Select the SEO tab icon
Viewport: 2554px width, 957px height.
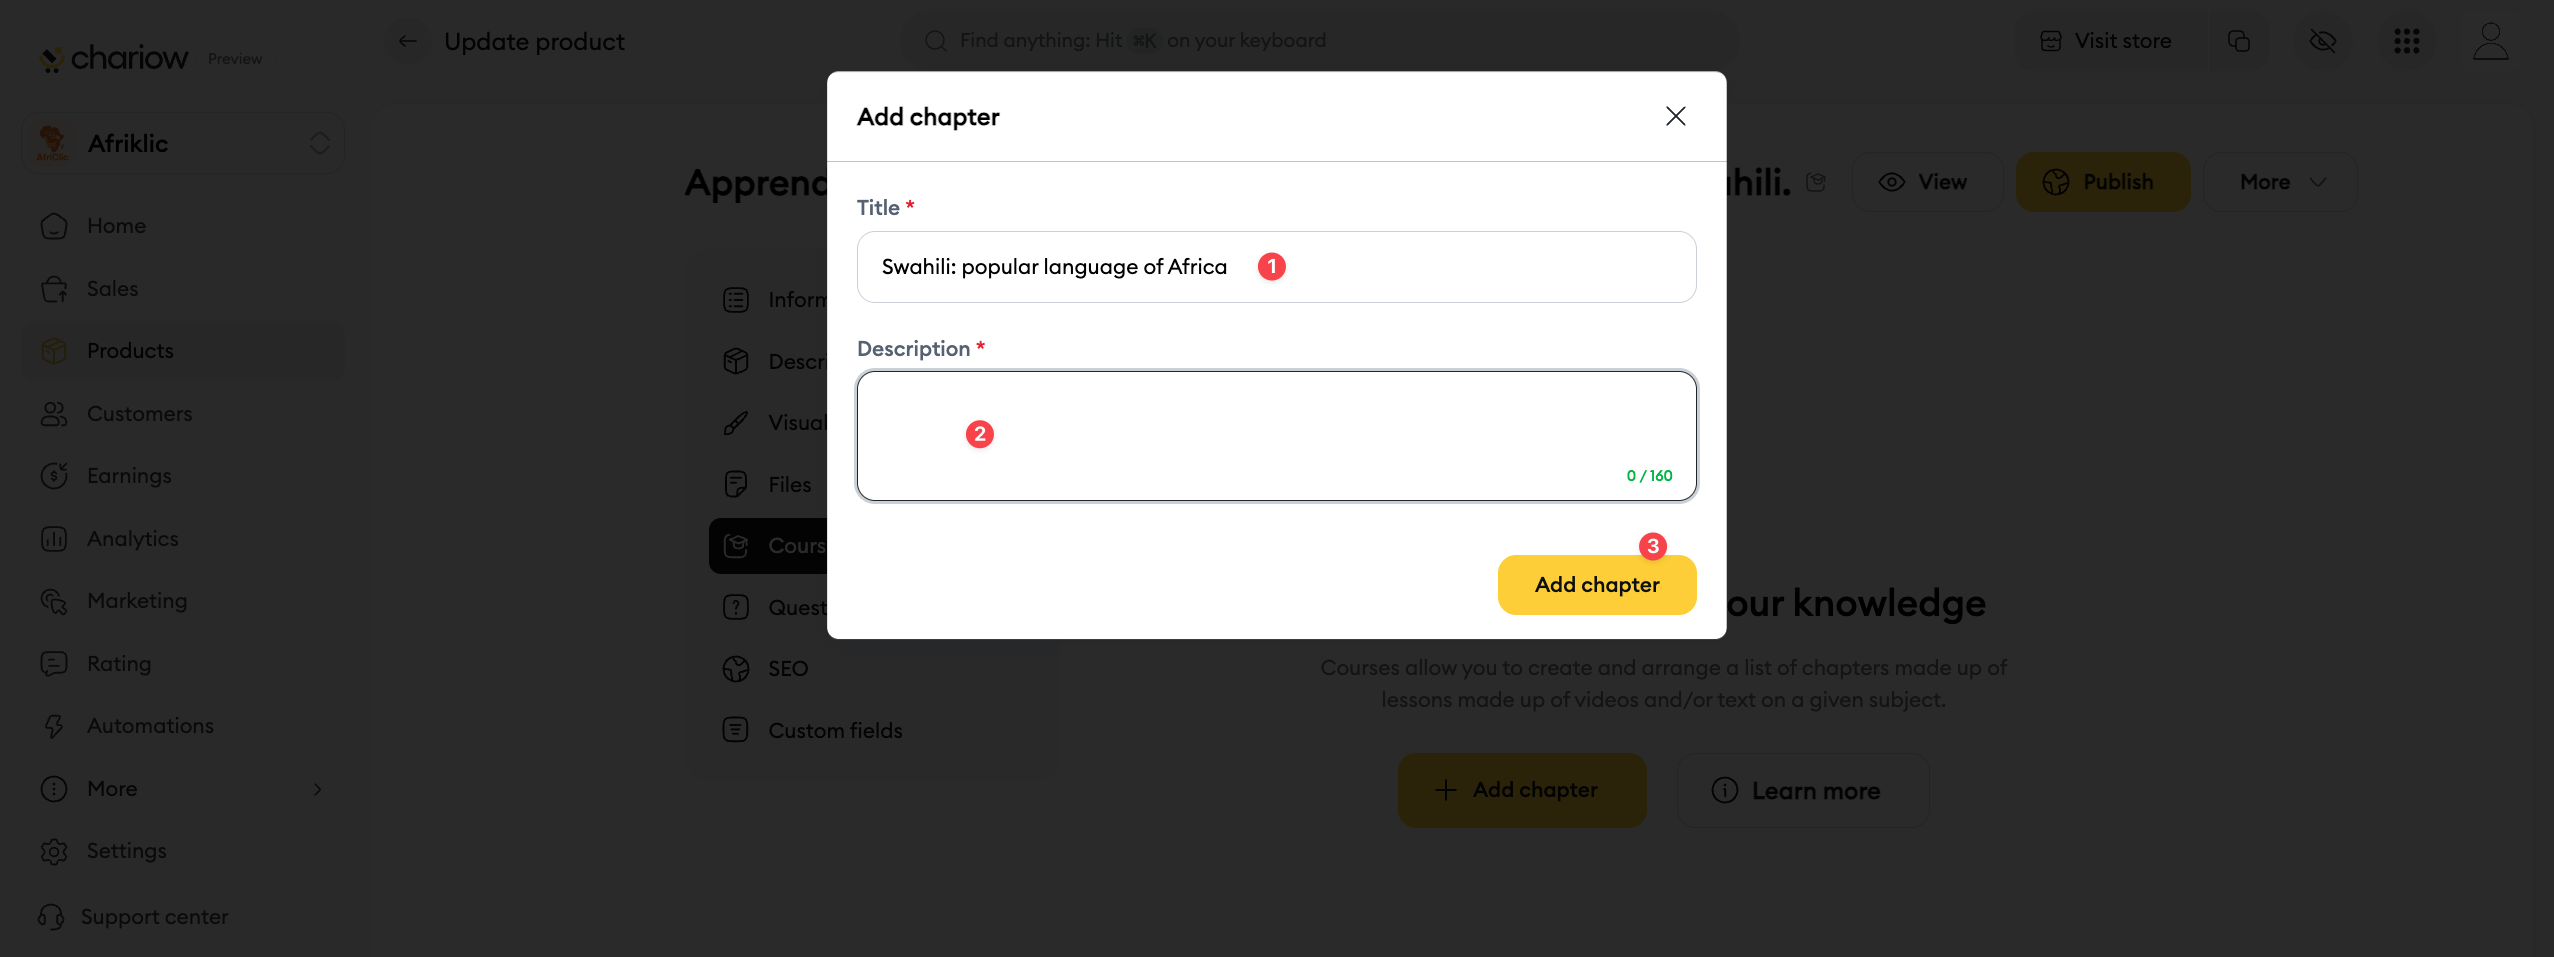click(x=736, y=669)
